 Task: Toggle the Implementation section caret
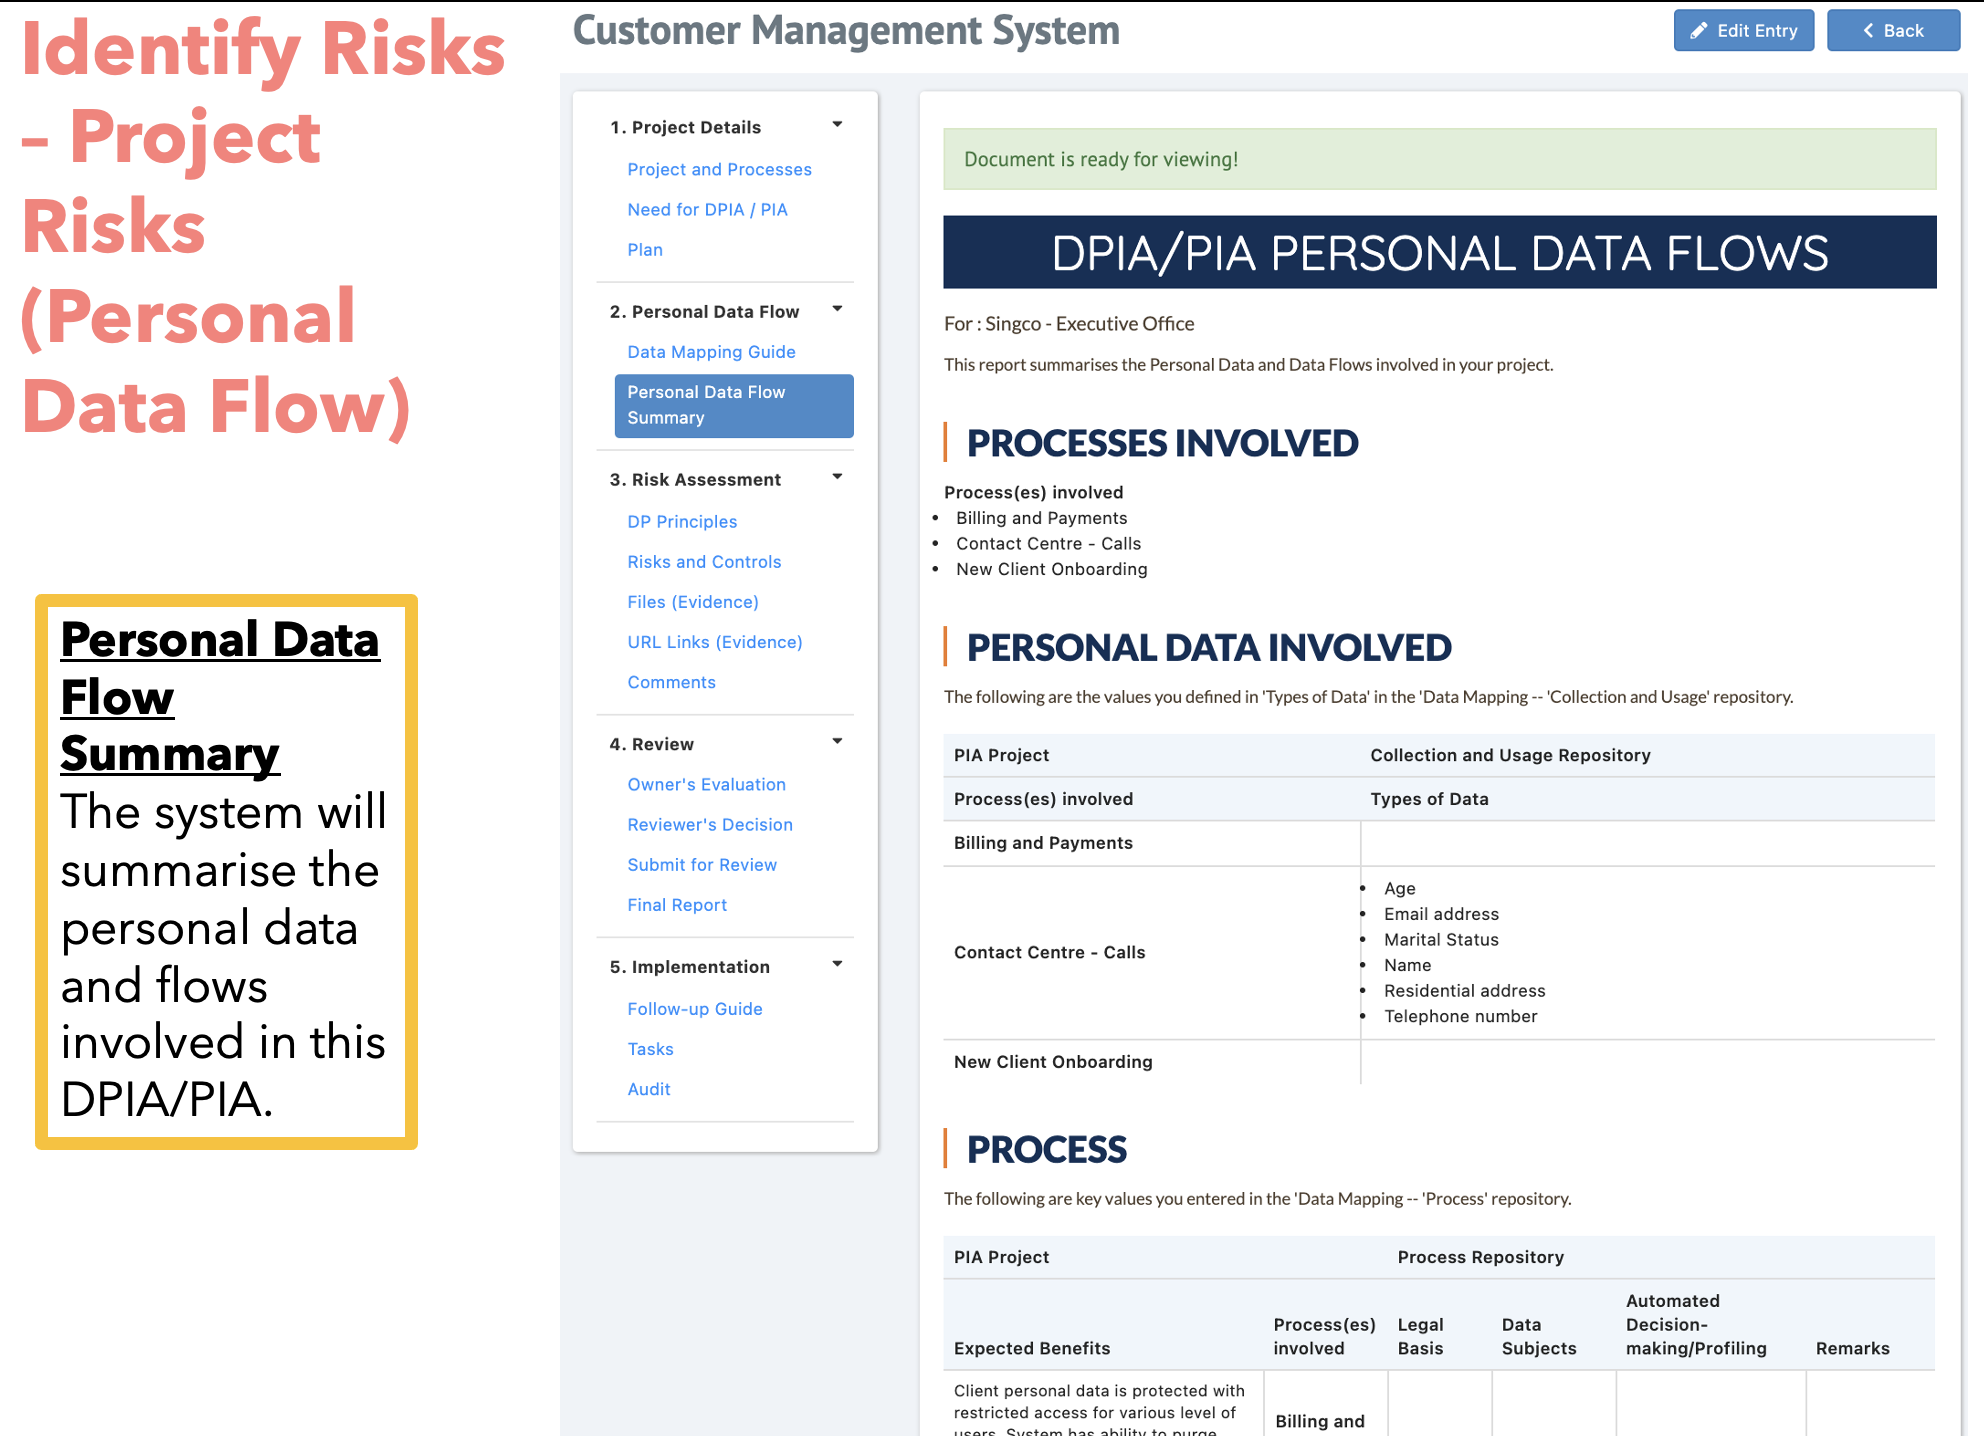tap(837, 964)
